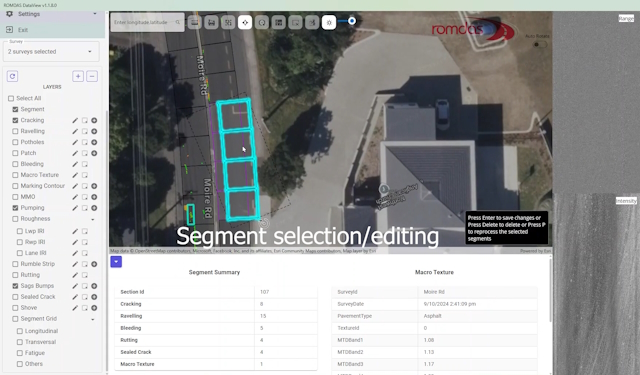Click Exit in the sidebar
This screenshot has width=640, height=375.
point(23,30)
